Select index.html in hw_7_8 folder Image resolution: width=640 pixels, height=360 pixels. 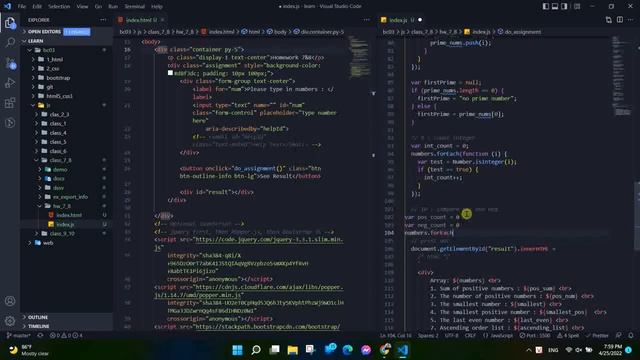point(69,215)
